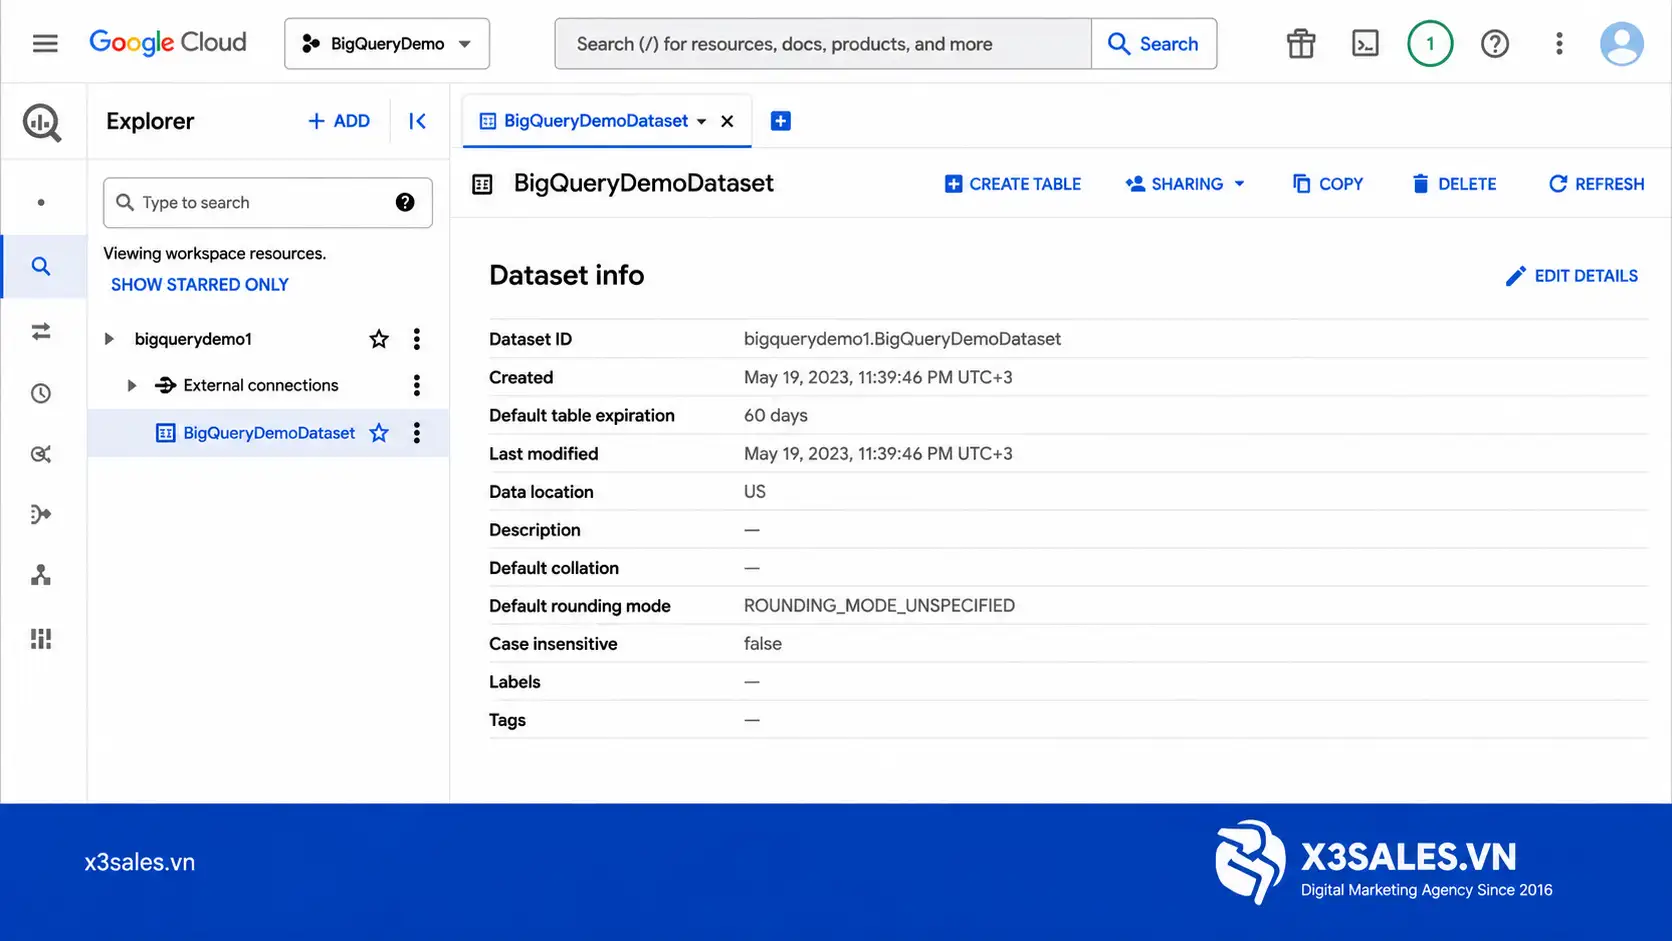Screen dimensions: 1672x941
Task: Open a new query tab with plus icon
Action: (781, 121)
